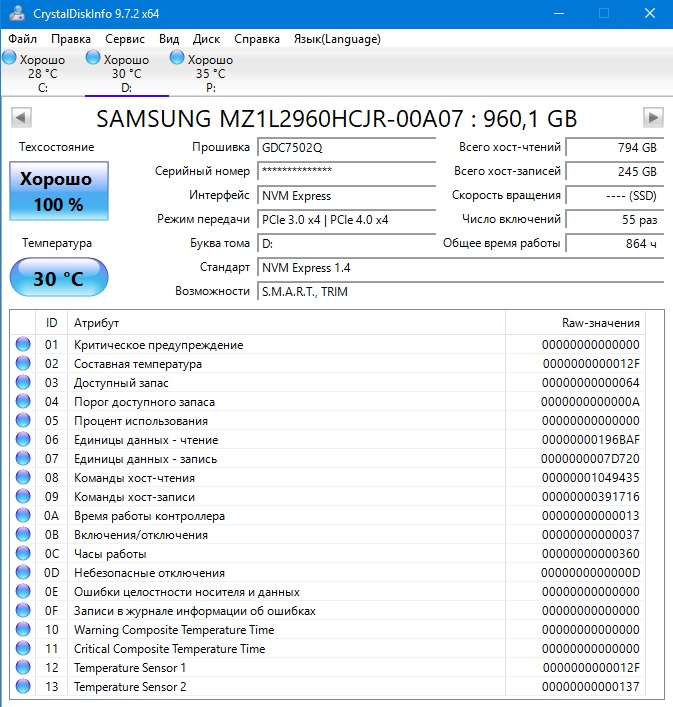Screen dimensions: 673x707
Task: Click status icon of Время работы контроллера row
Action: (x=23, y=515)
